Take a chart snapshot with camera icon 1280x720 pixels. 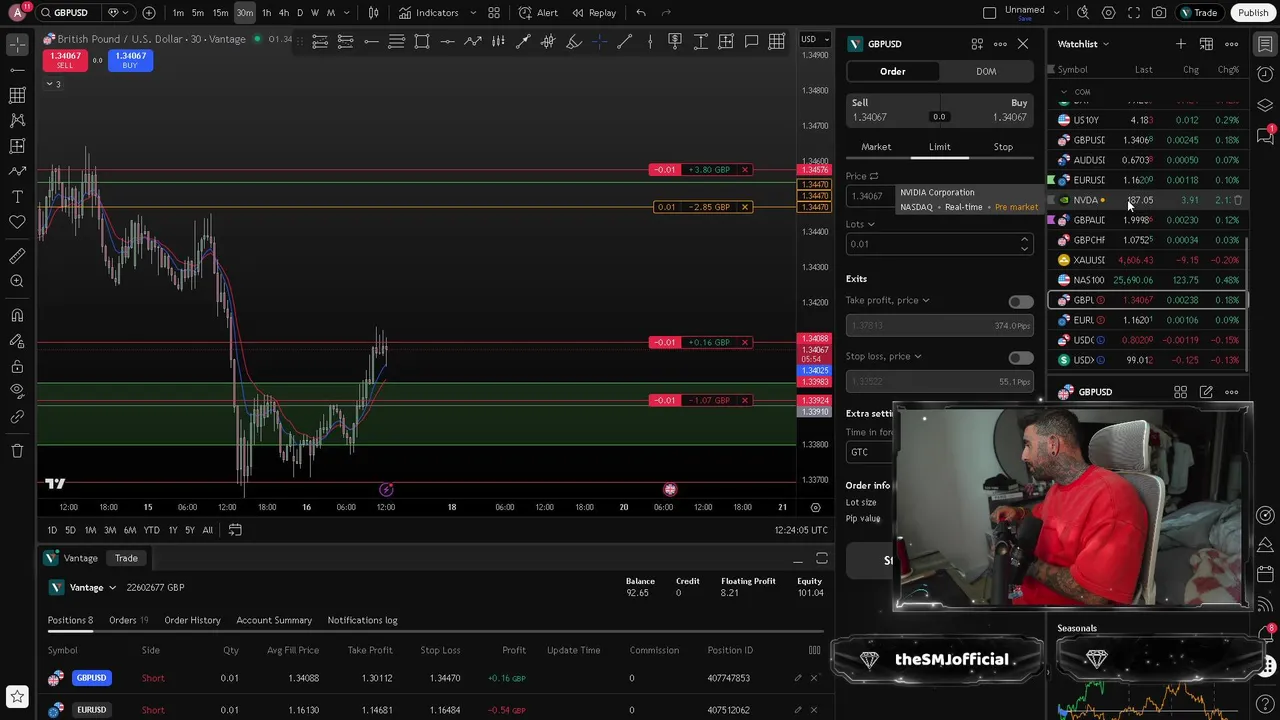pos(1158,13)
